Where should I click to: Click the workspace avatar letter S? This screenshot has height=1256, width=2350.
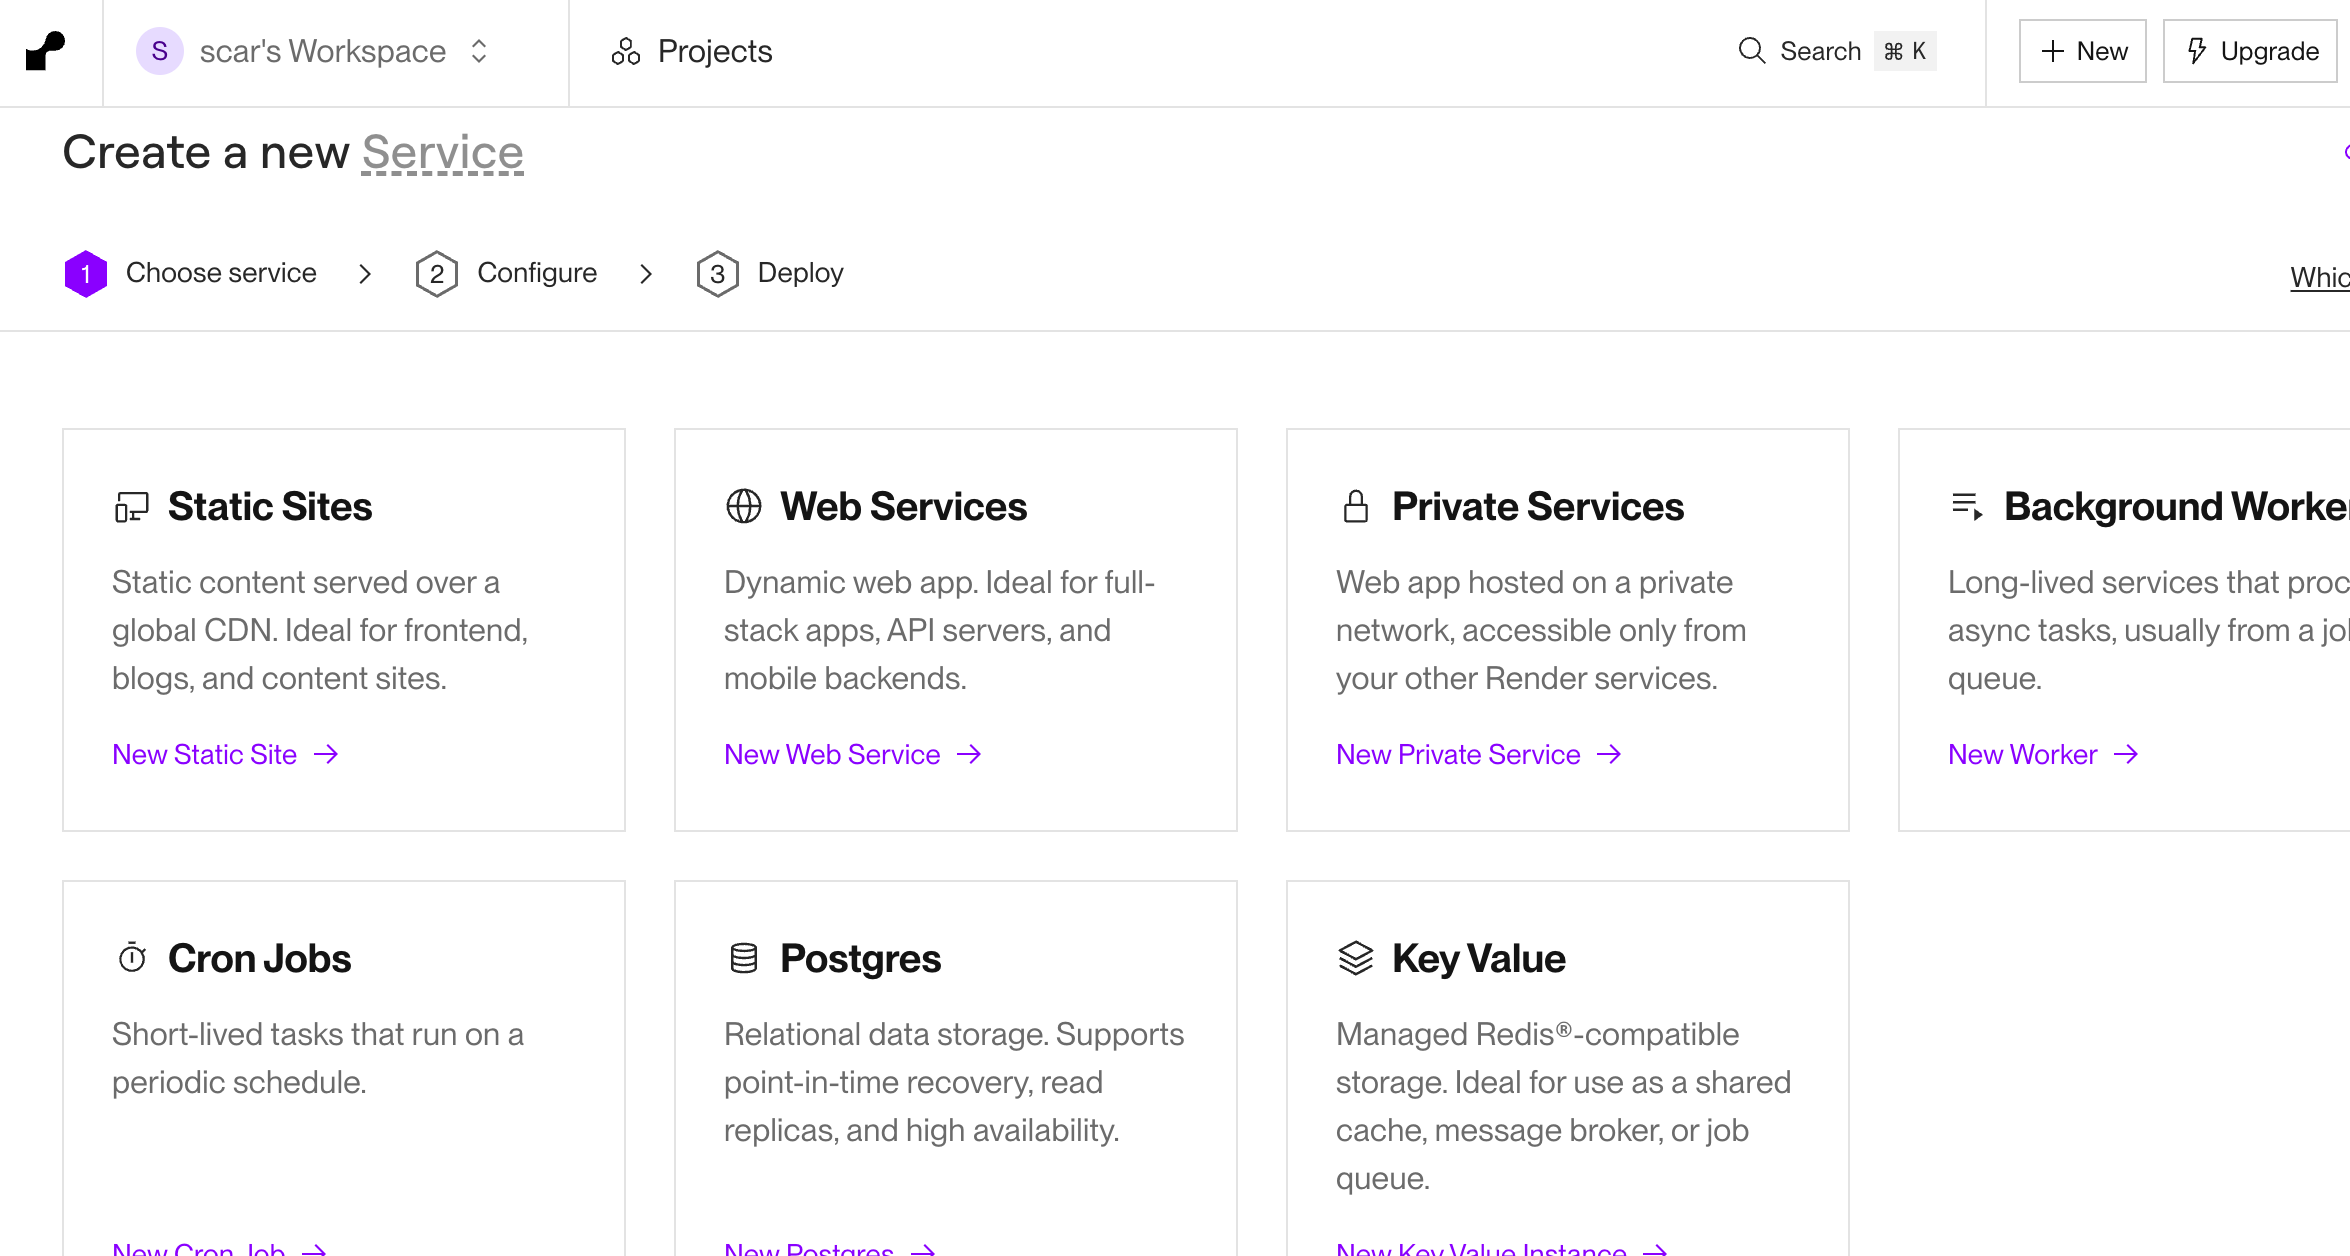point(160,51)
